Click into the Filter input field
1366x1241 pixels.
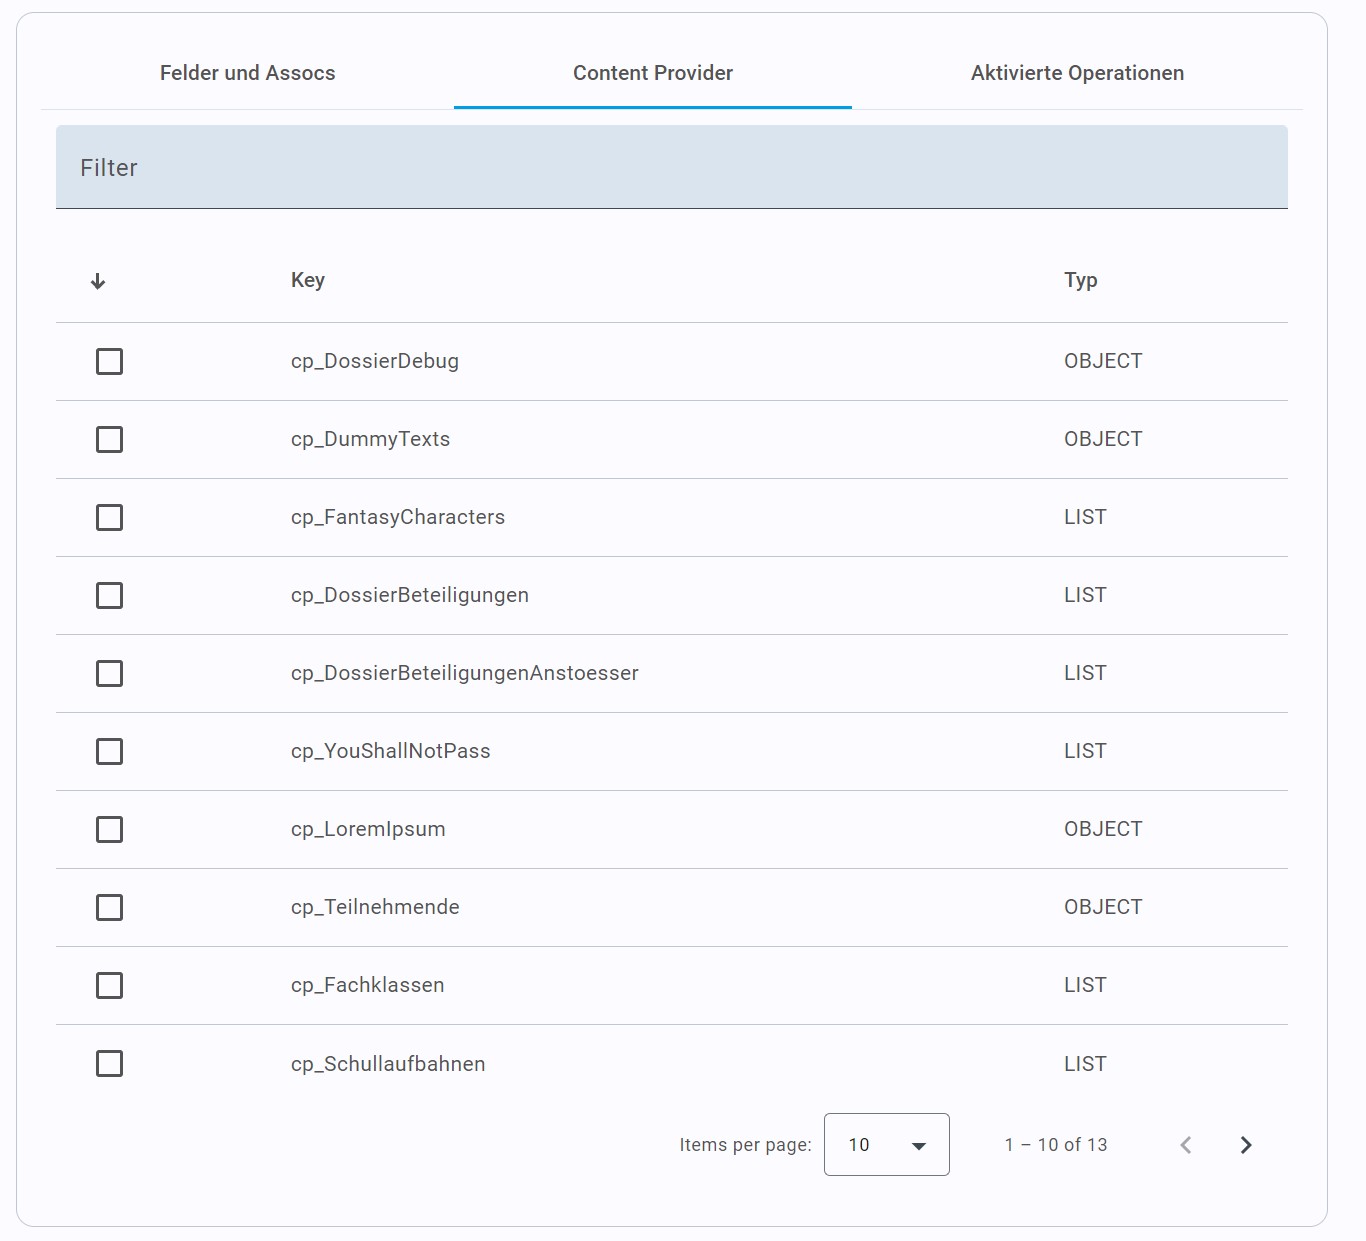[x=672, y=167]
